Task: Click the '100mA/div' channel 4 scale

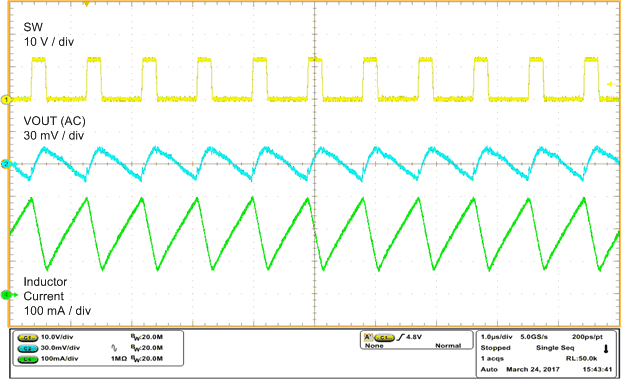Action: [x=59, y=359]
